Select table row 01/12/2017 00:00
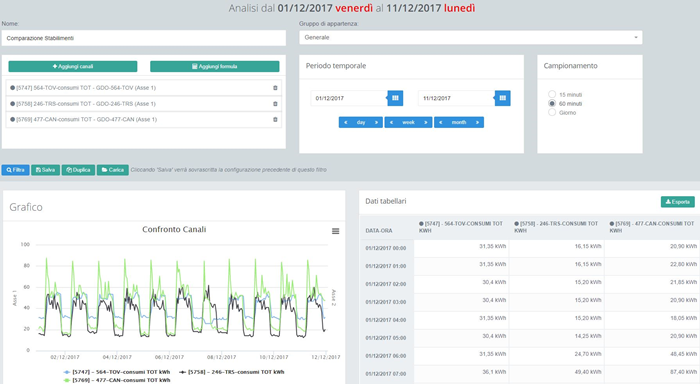This screenshot has width=700, height=384. [x=529, y=248]
